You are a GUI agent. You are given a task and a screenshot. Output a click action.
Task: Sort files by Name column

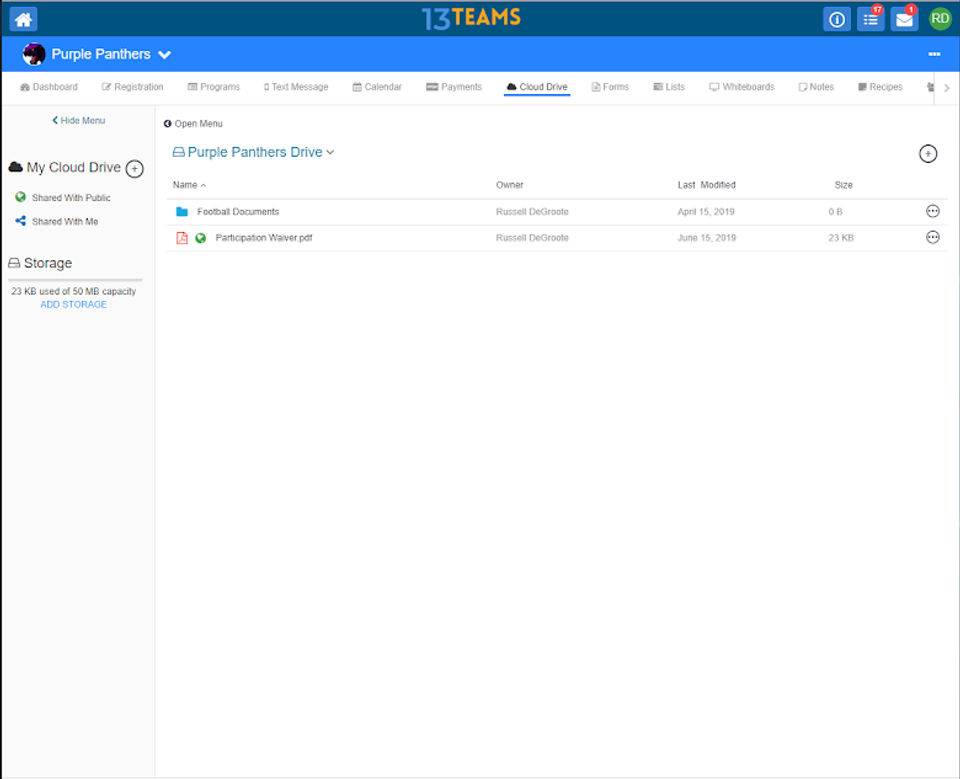pyautogui.click(x=189, y=185)
